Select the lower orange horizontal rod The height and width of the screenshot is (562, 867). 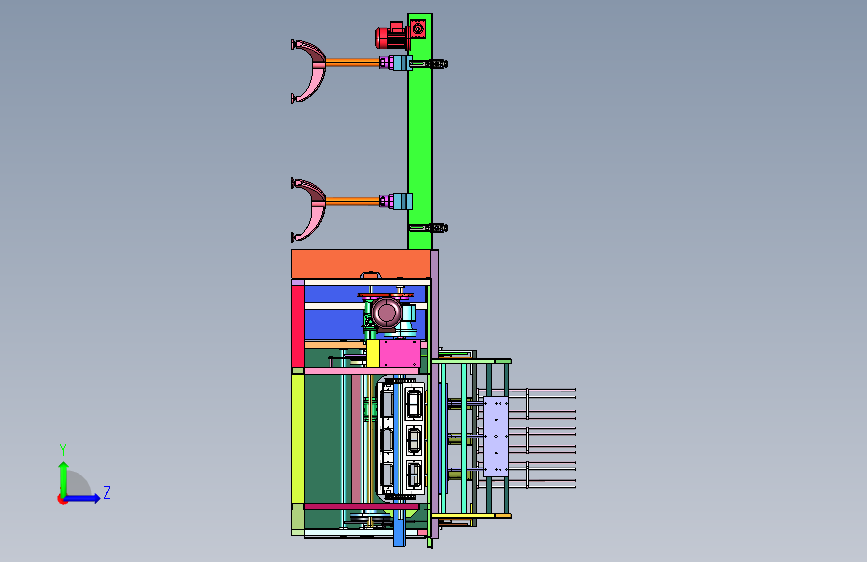tap(353, 201)
